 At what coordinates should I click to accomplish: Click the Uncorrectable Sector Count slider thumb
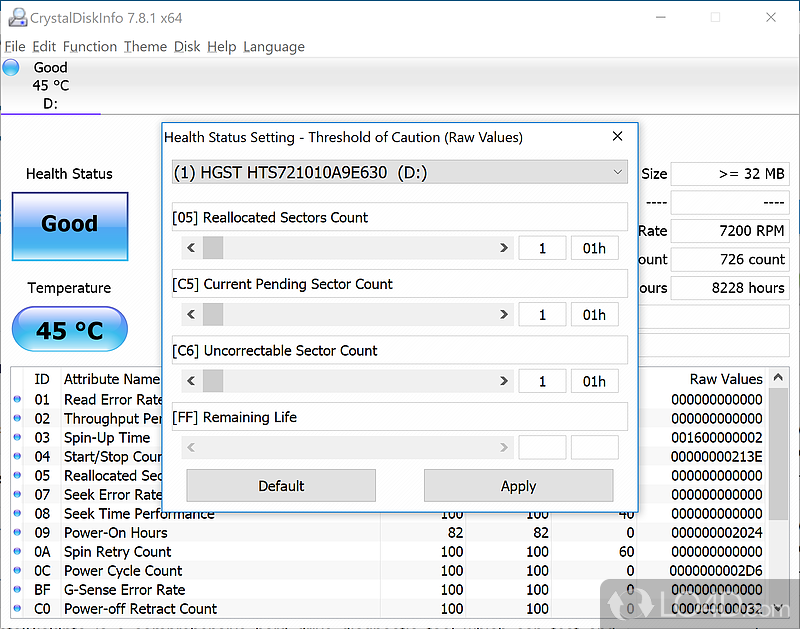point(213,381)
